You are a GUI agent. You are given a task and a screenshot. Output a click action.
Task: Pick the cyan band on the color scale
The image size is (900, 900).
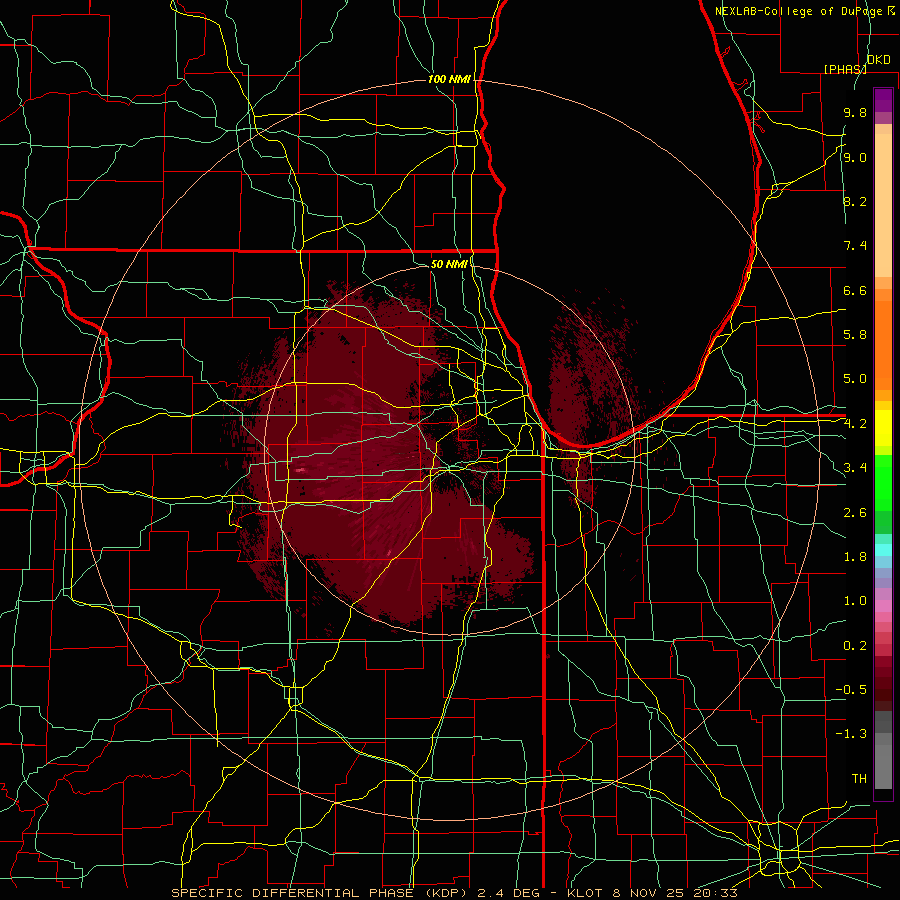(x=883, y=550)
